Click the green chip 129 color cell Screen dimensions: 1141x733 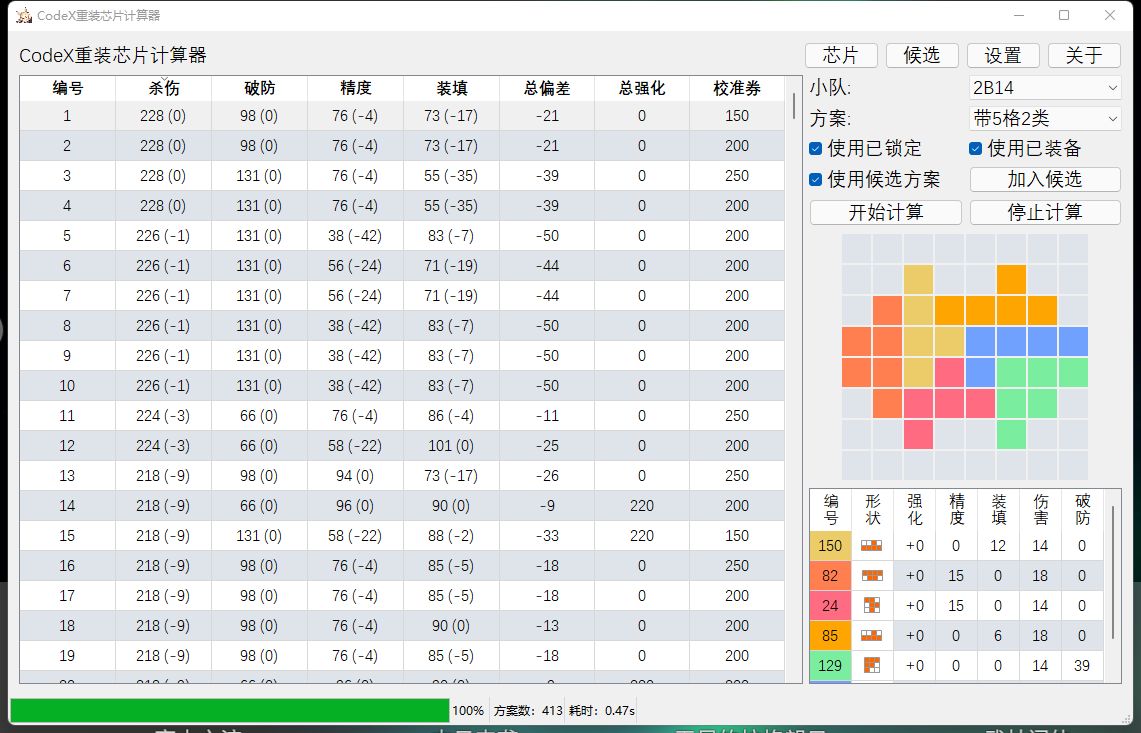[x=830, y=666]
